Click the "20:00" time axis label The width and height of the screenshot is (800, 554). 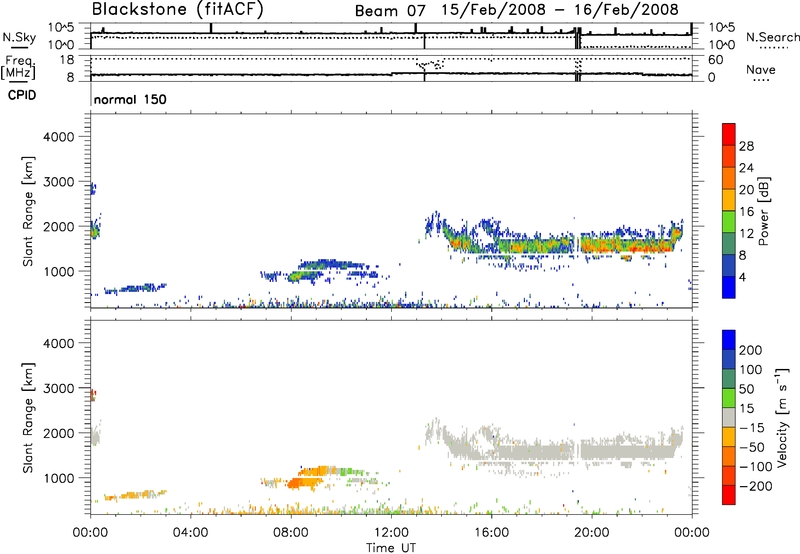tap(592, 533)
